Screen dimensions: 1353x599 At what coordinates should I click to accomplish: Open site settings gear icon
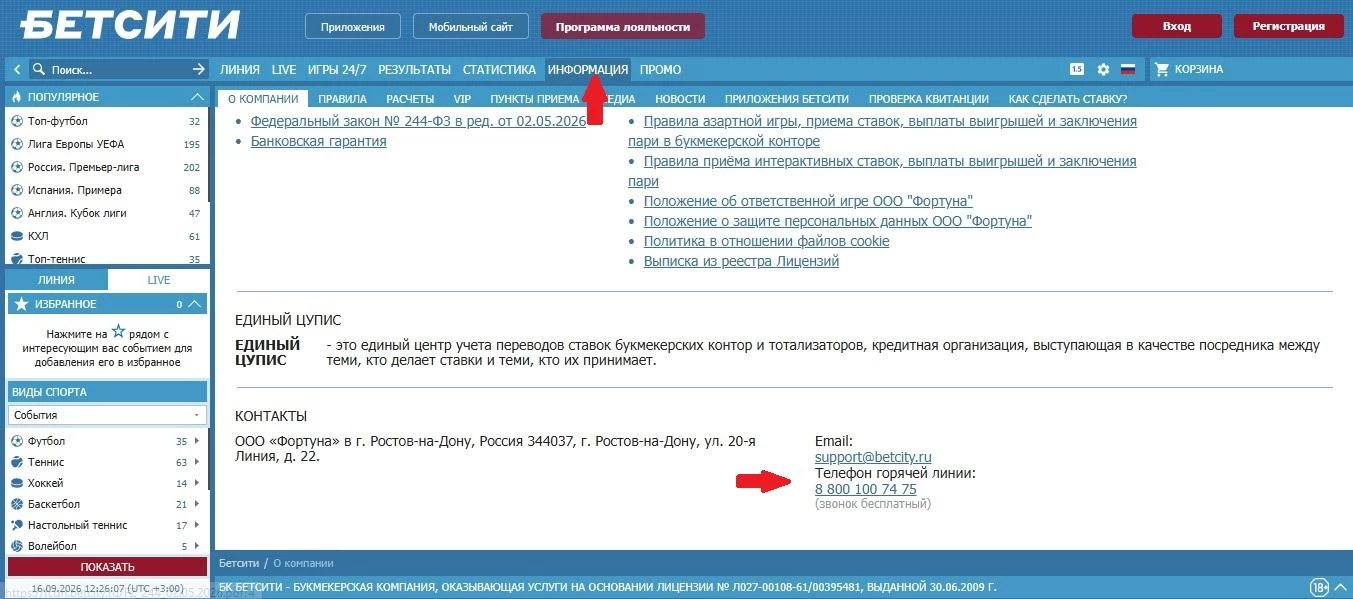[x=1103, y=70]
